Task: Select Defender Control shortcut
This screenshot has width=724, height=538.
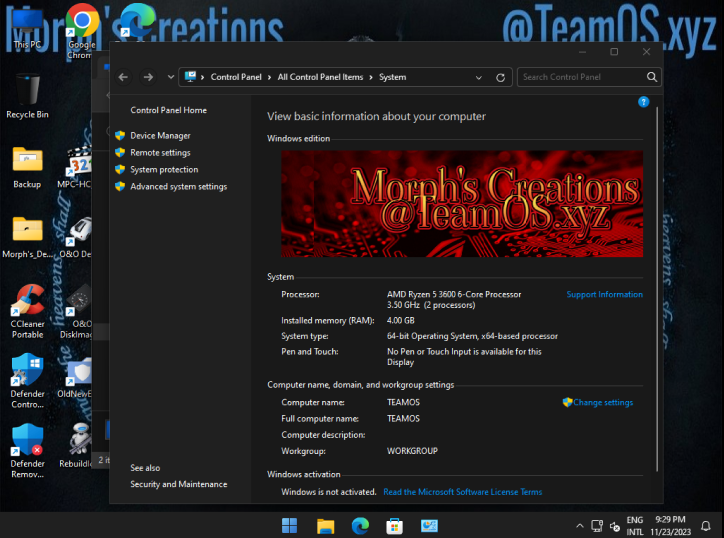Action: click(27, 382)
